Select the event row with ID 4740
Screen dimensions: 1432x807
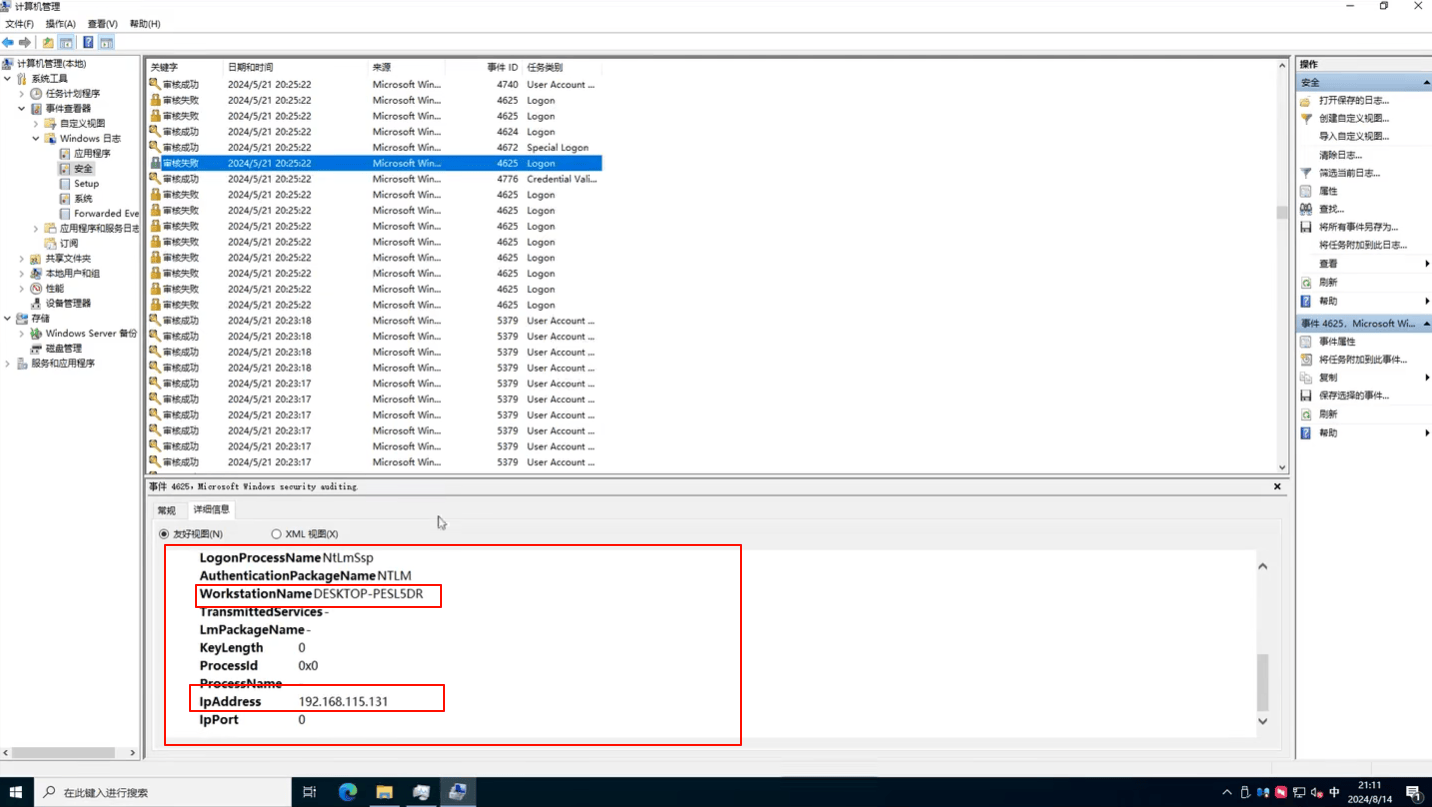(x=375, y=85)
